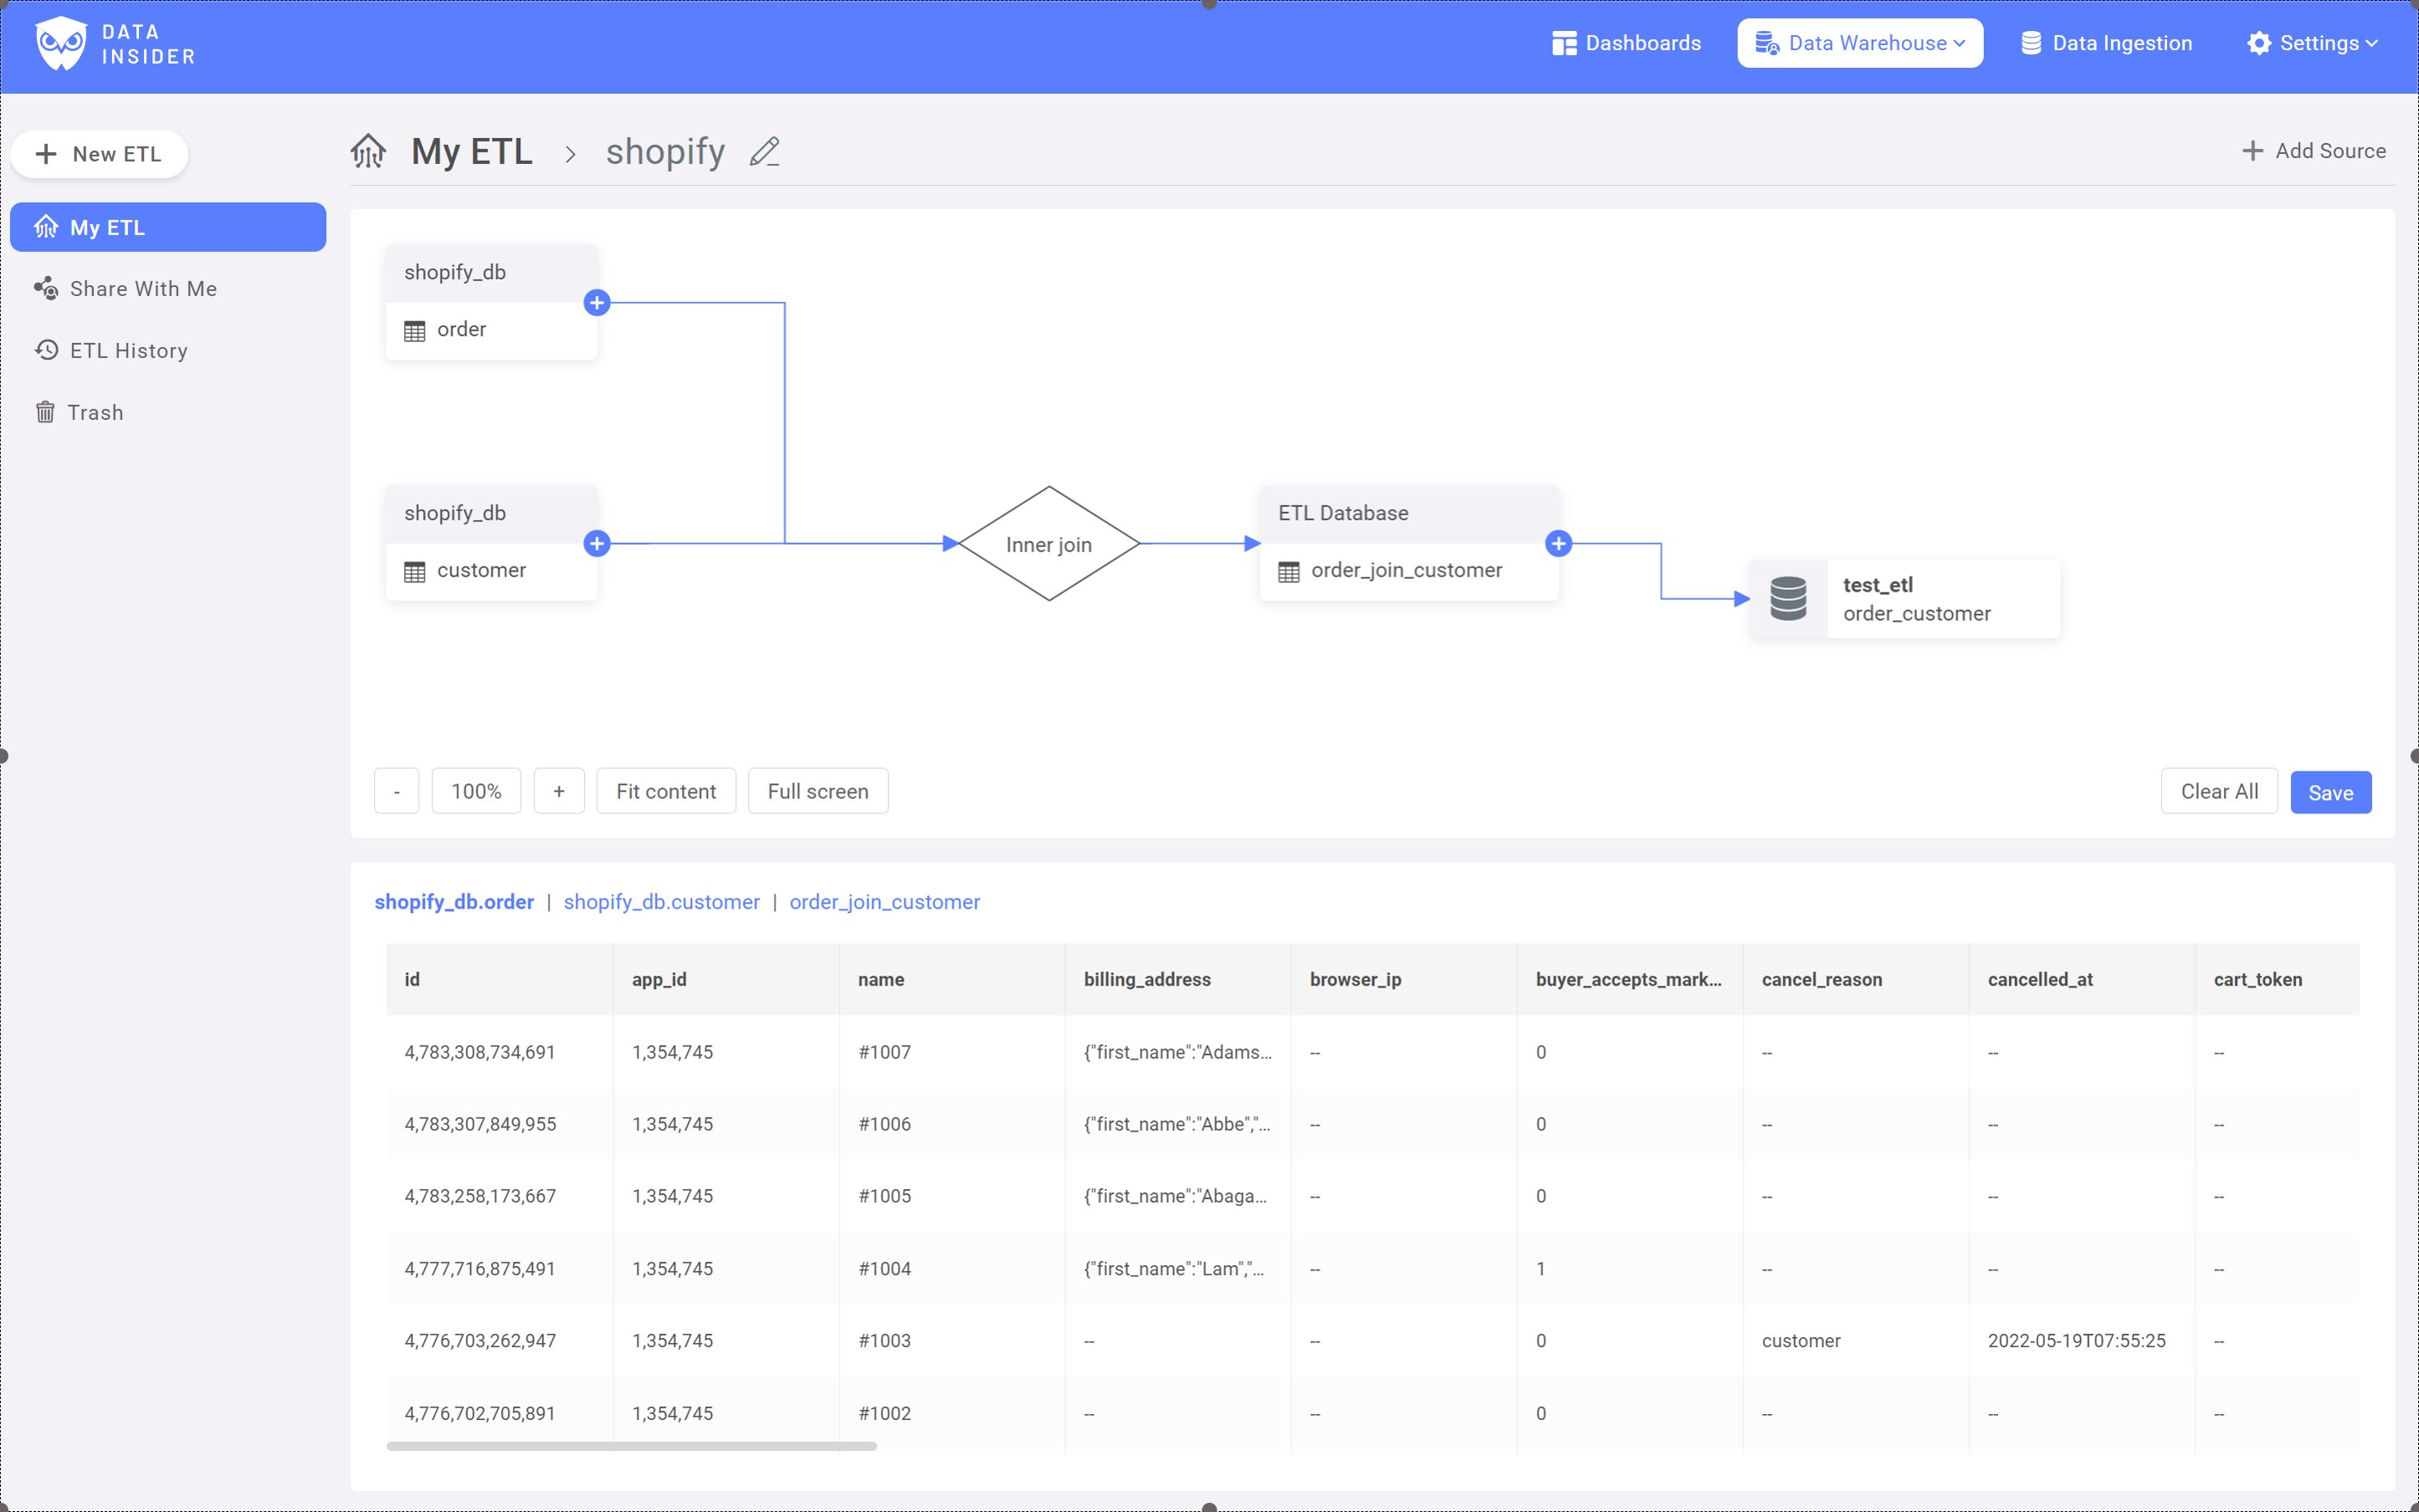This screenshot has width=2419, height=1512.
Task: Click the zoom in plus button
Action: click(x=559, y=792)
